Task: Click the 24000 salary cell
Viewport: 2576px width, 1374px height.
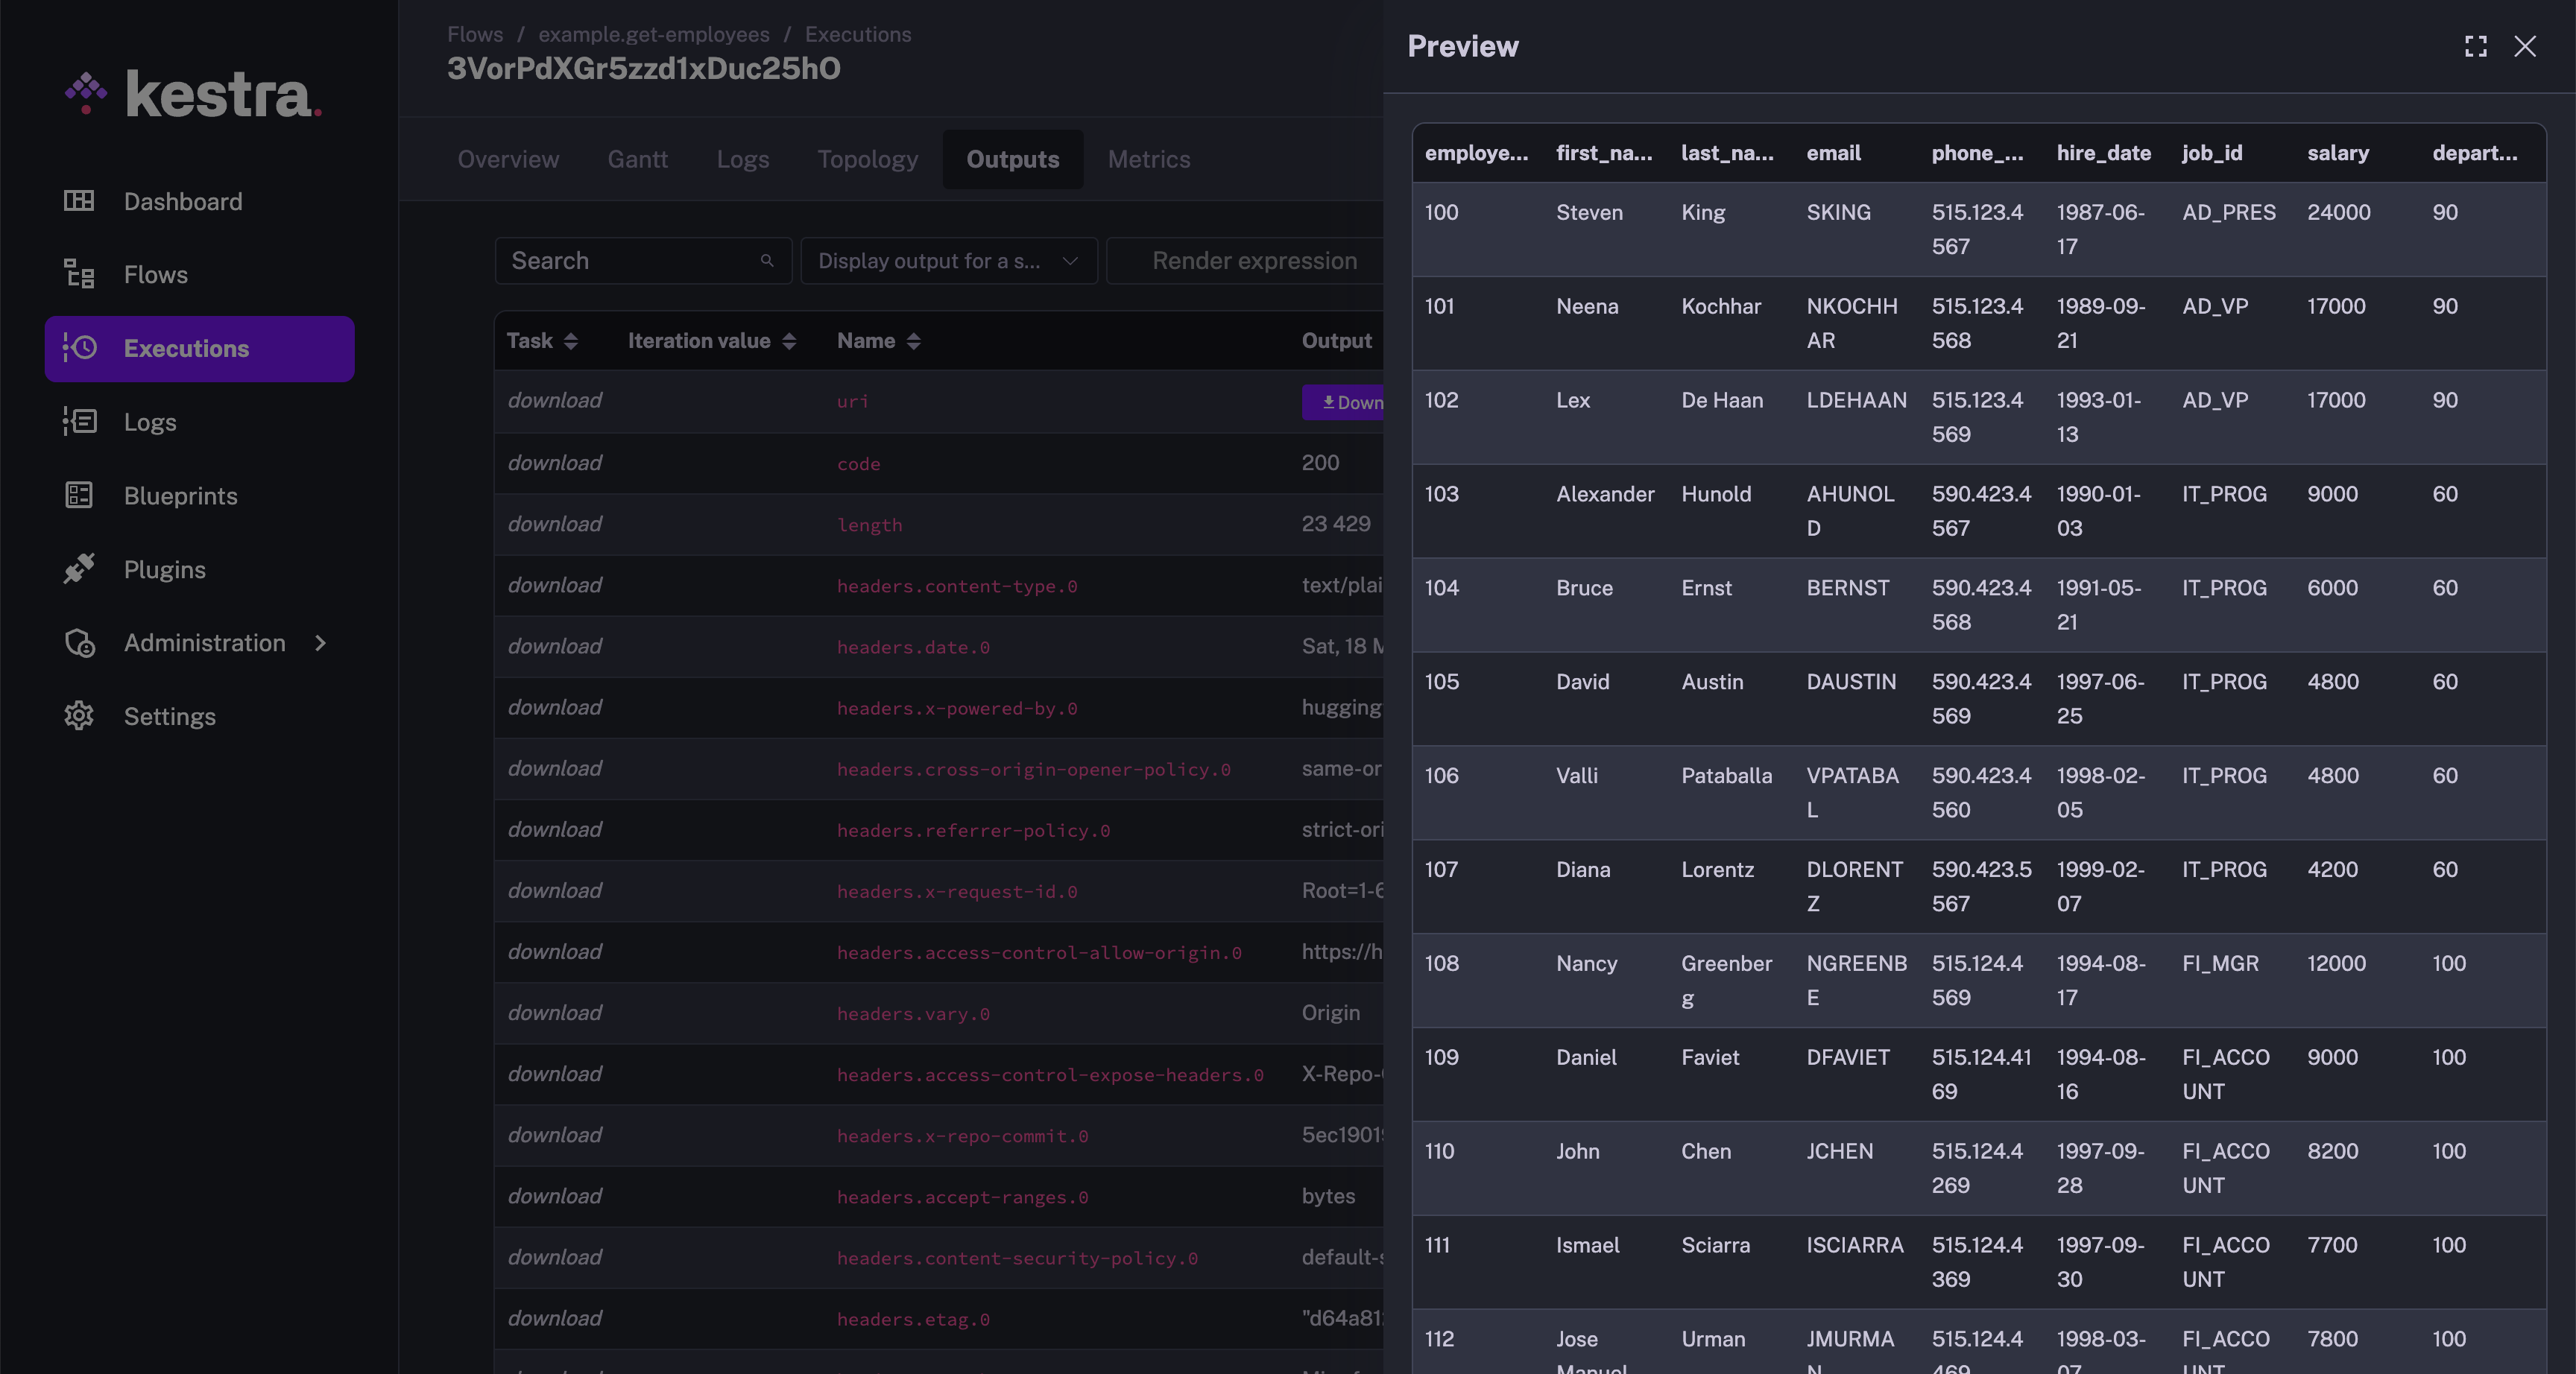Action: [2338, 212]
